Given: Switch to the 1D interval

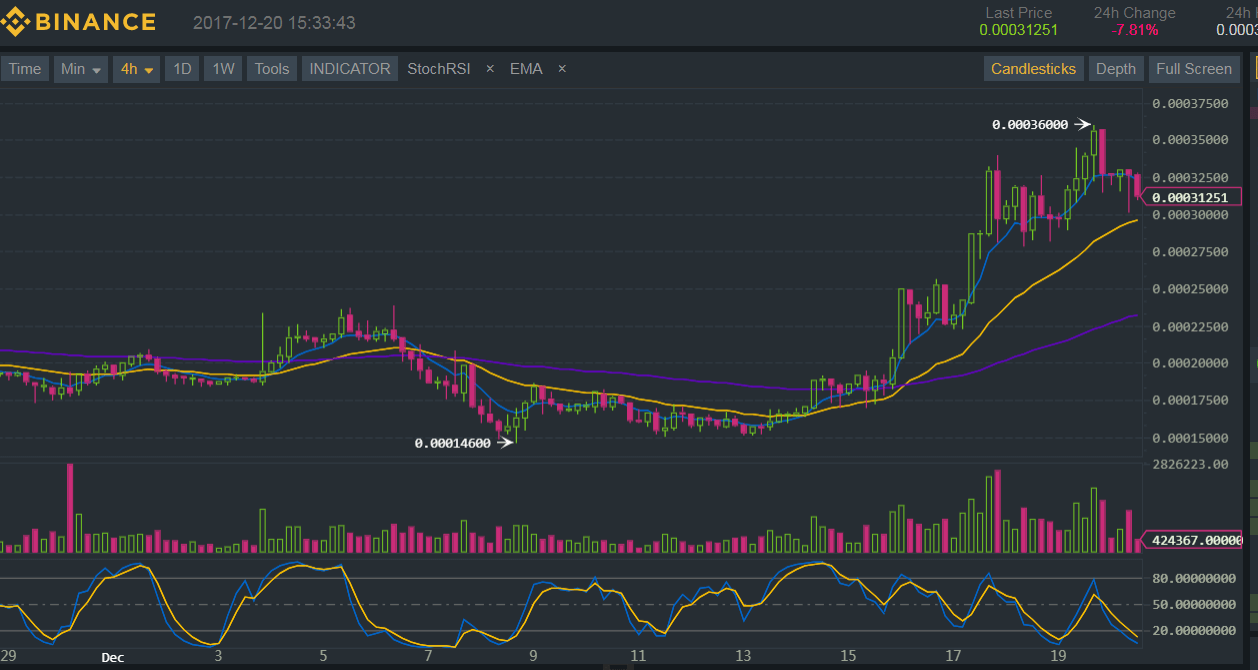Looking at the screenshot, I should coord(182,69).
